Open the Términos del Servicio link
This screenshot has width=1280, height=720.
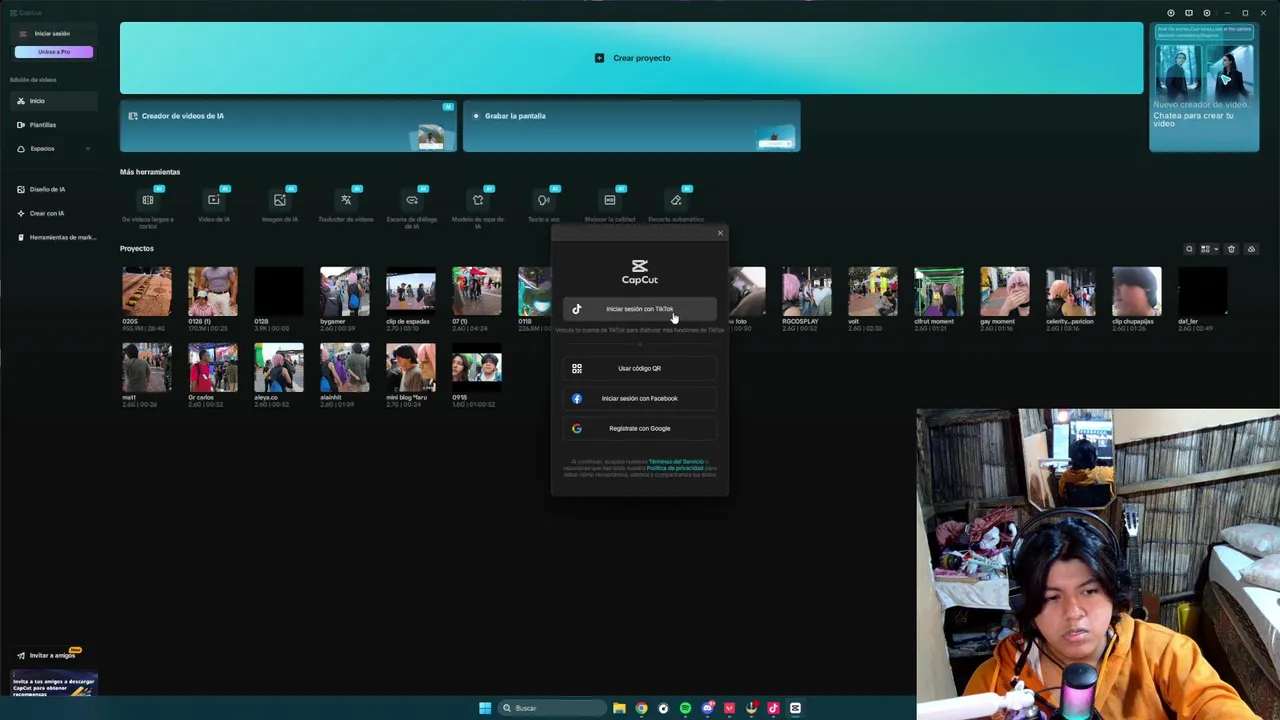676,461
